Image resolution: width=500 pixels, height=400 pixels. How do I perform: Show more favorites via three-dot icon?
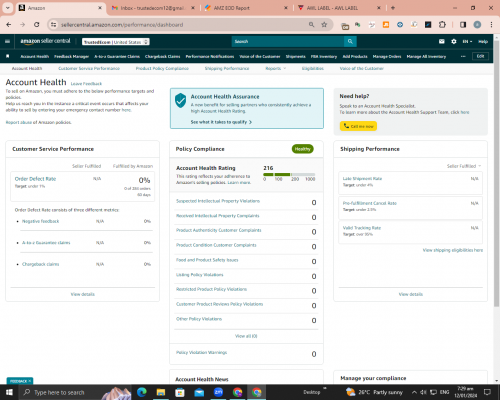[463, 56]
